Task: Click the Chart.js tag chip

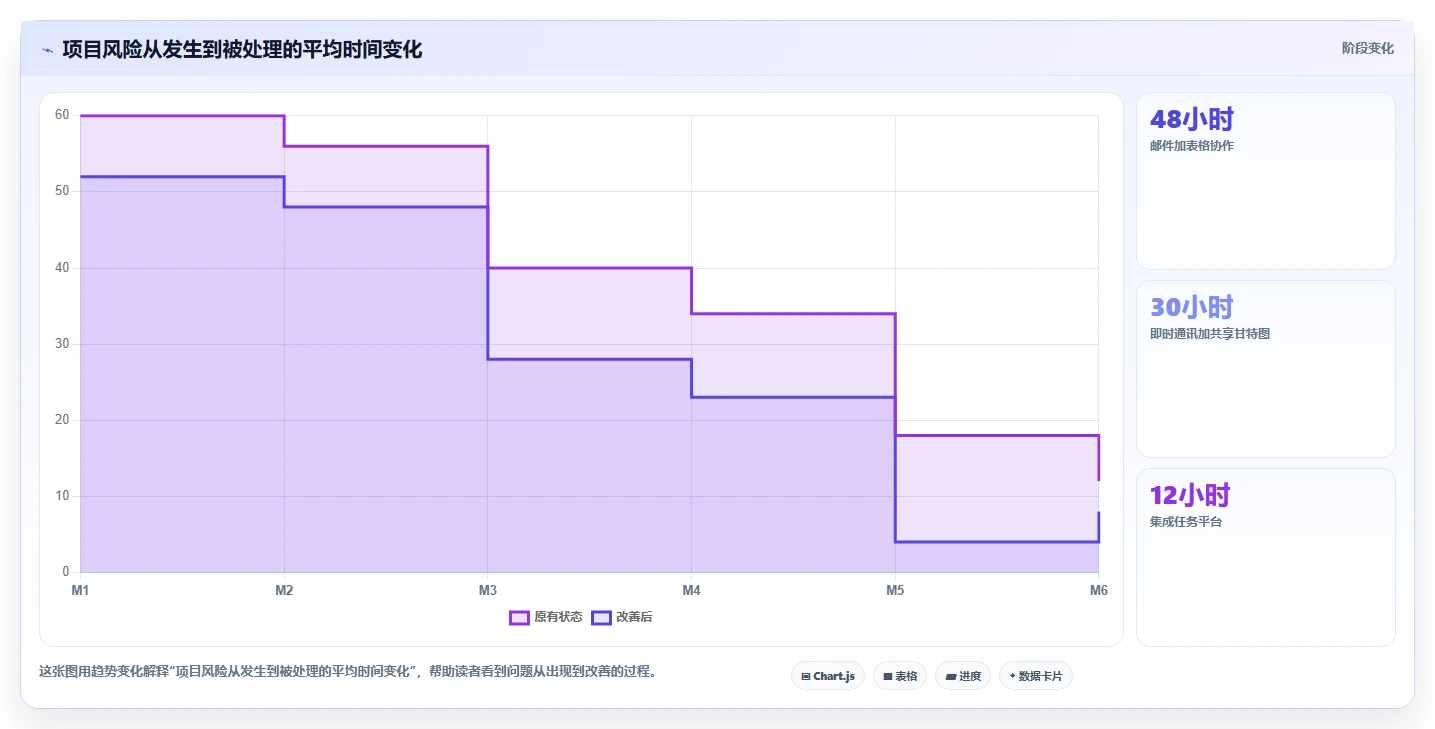Action: pos(828,676)
